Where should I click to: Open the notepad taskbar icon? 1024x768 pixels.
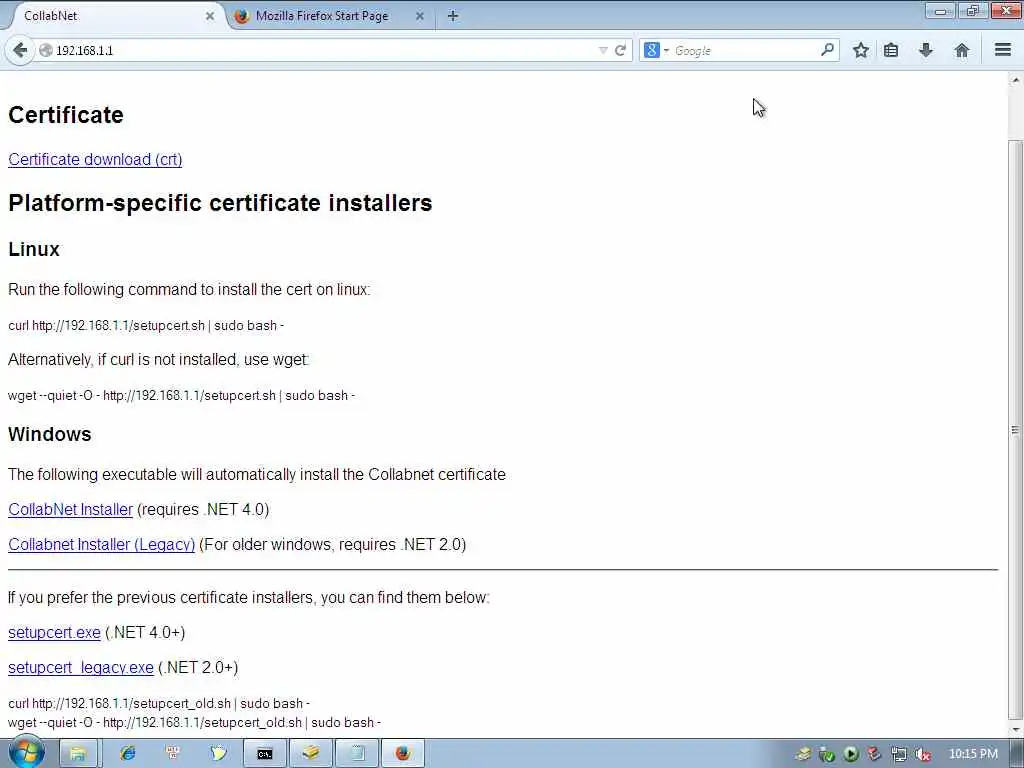(357, 754)
